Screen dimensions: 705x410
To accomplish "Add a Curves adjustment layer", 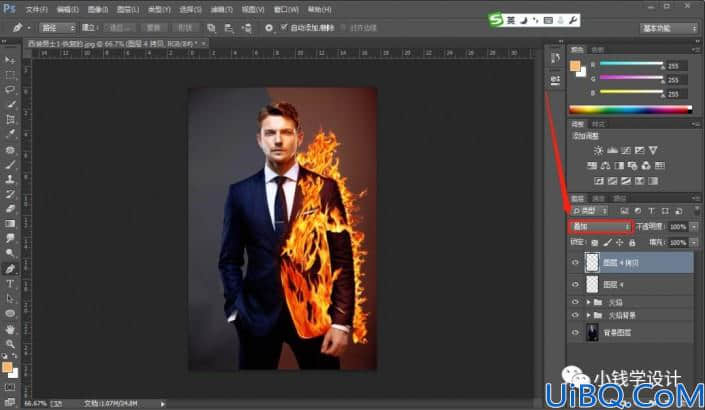I will tap(626, 150).
